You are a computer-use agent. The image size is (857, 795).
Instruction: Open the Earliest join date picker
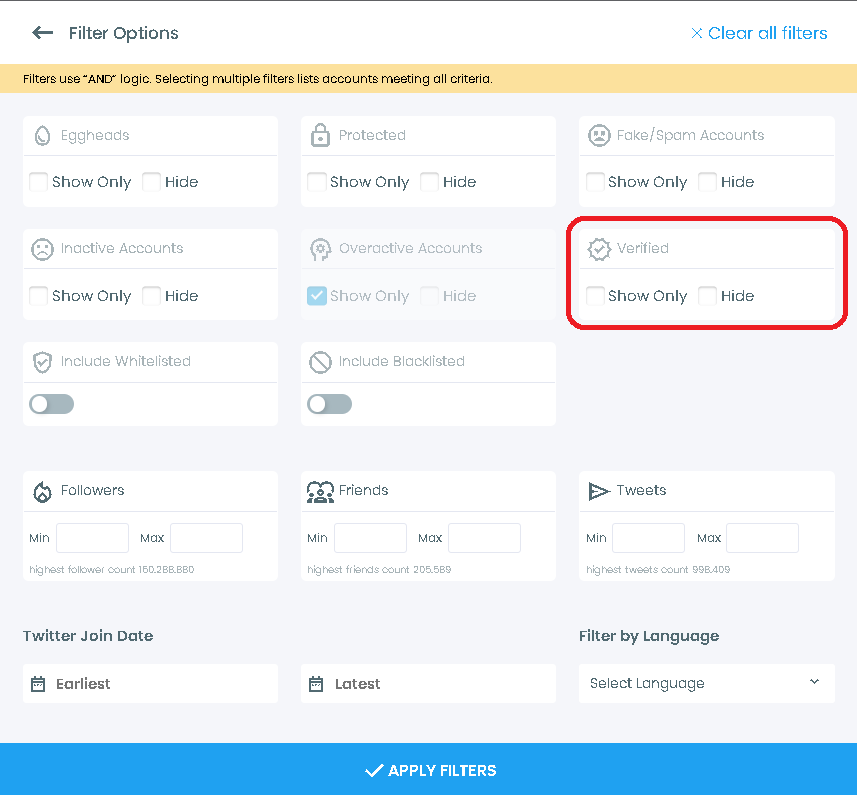[150, 683]
